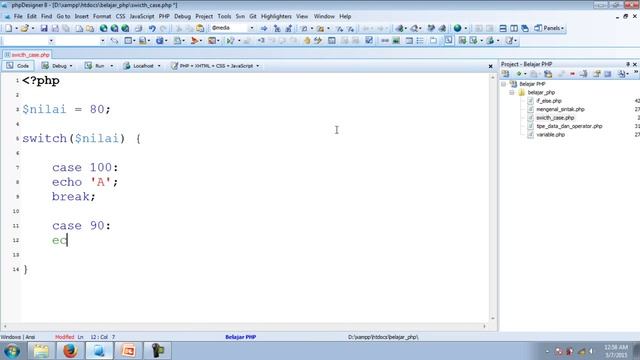
Task: Pin the Project panel with pushpin icon
Action: pyautogui.click(x=628, y=64)
